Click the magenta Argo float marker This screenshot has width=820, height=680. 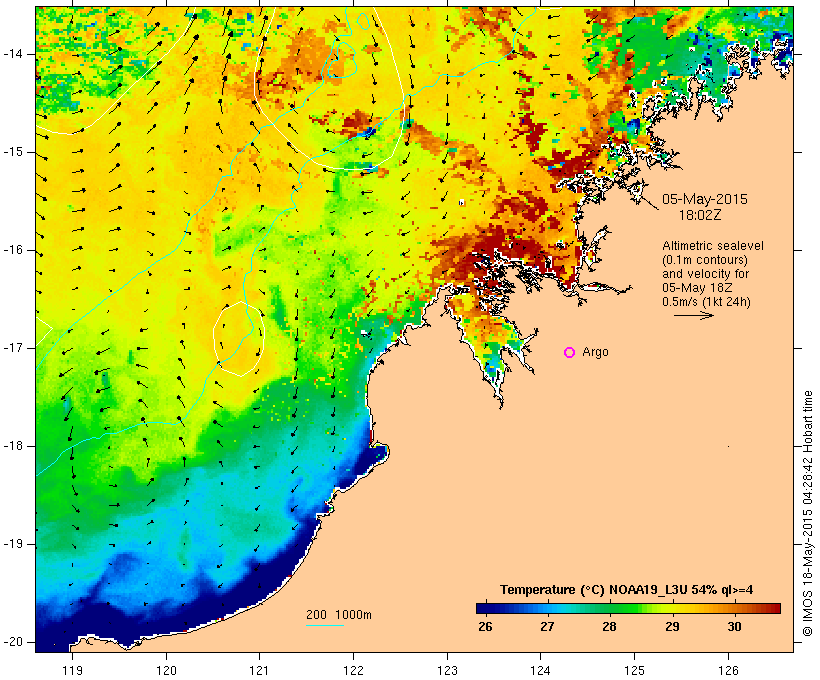570,353
